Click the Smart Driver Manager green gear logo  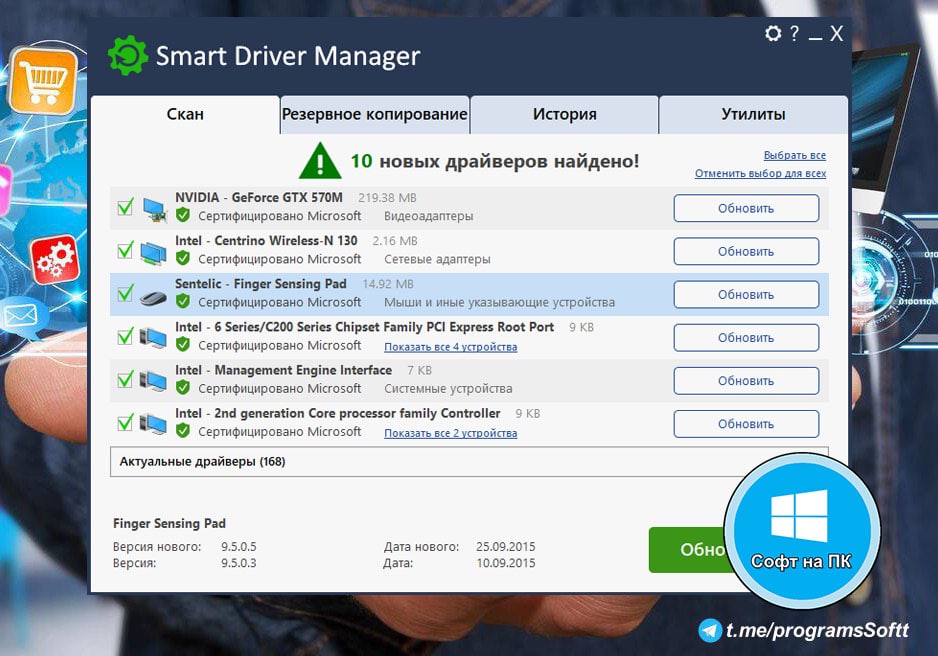(x=128, y=56)
